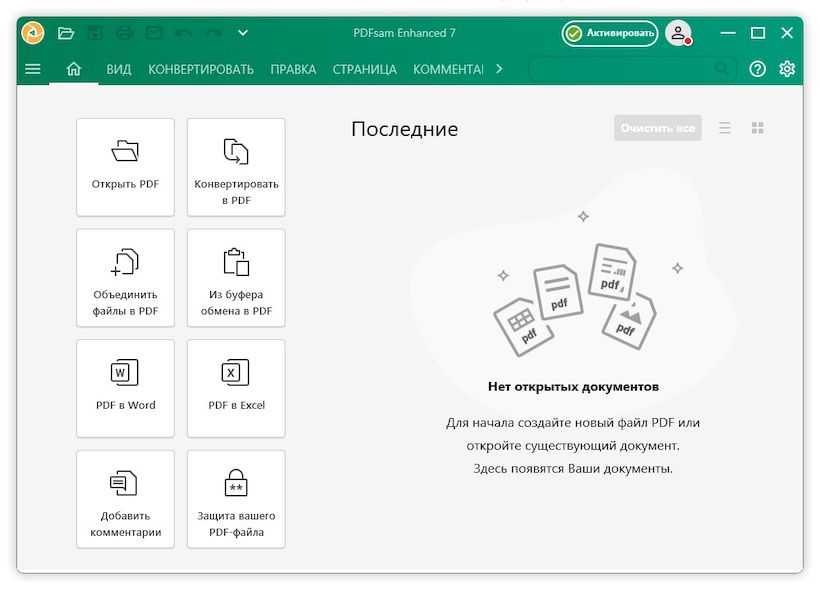Open the PDF в Excel converter
The width and height of the screenshot is (820, 590).
tap(236, 388)
